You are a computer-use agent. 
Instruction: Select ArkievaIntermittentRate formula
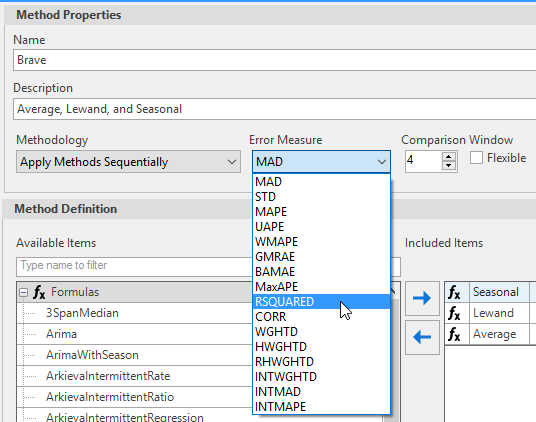[108, 376]
